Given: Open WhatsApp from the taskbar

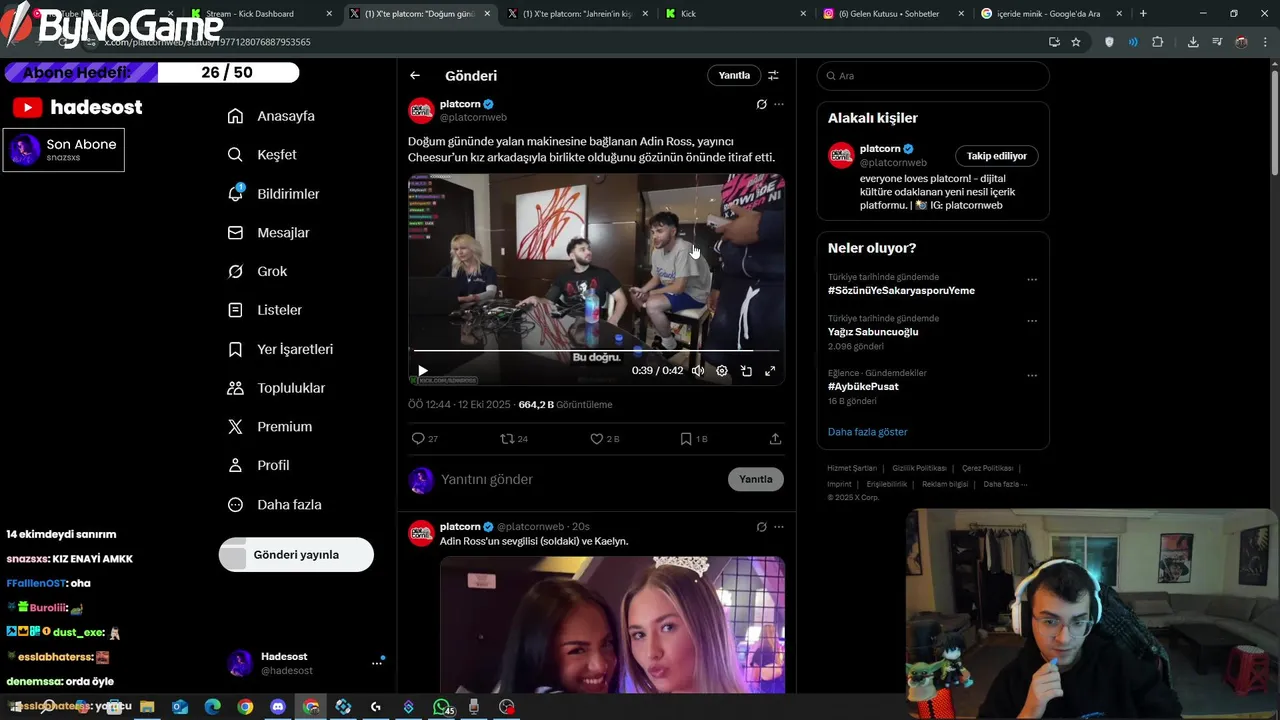Looking at the screenshot, I should coord(441,707).
